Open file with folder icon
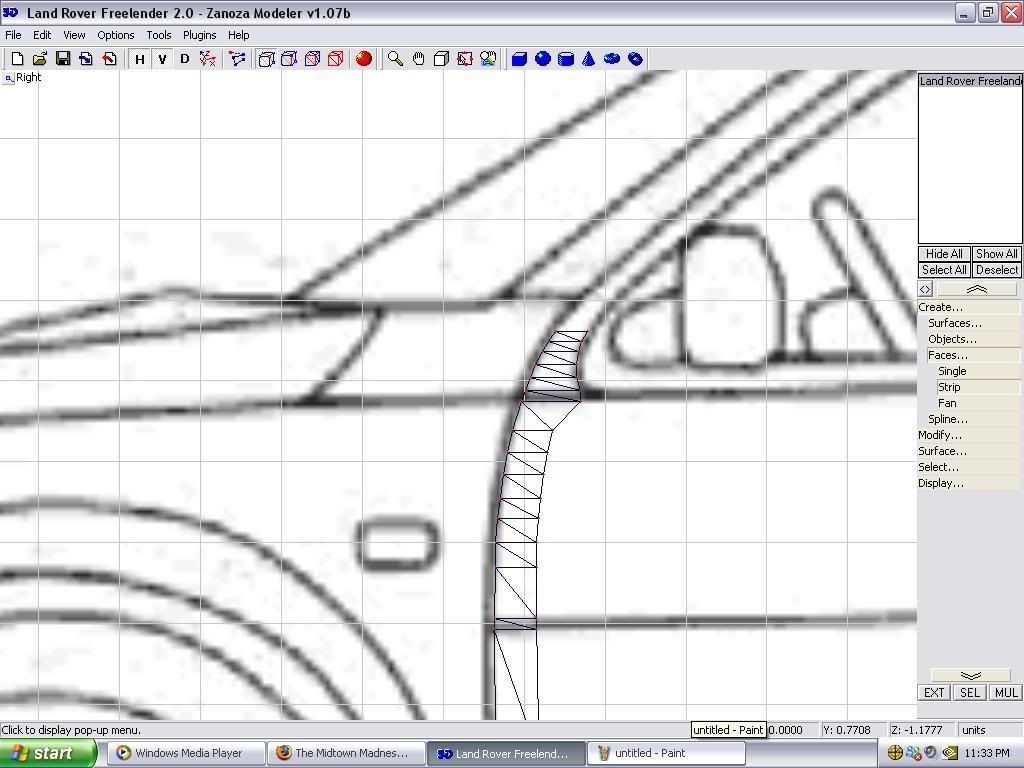 click(40, 59)
